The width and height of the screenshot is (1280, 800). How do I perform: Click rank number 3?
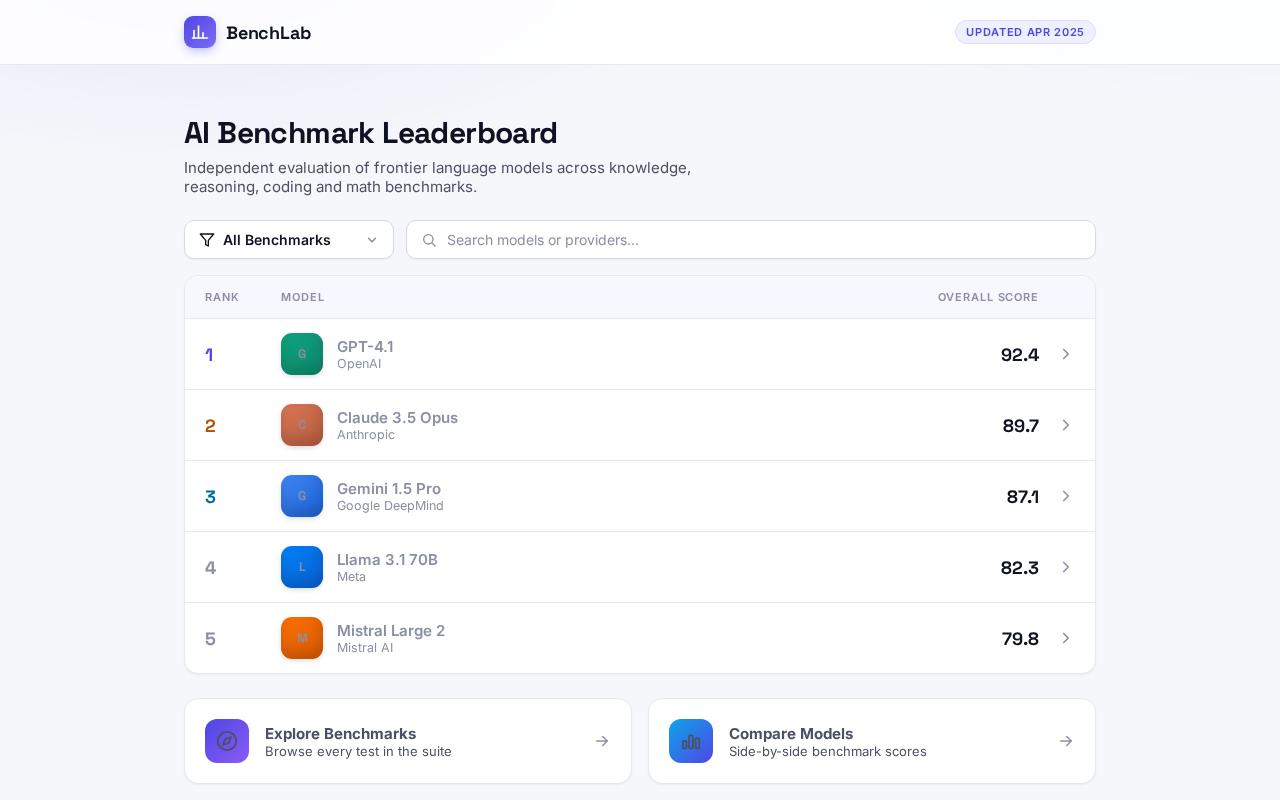click(x=210, y=497)
